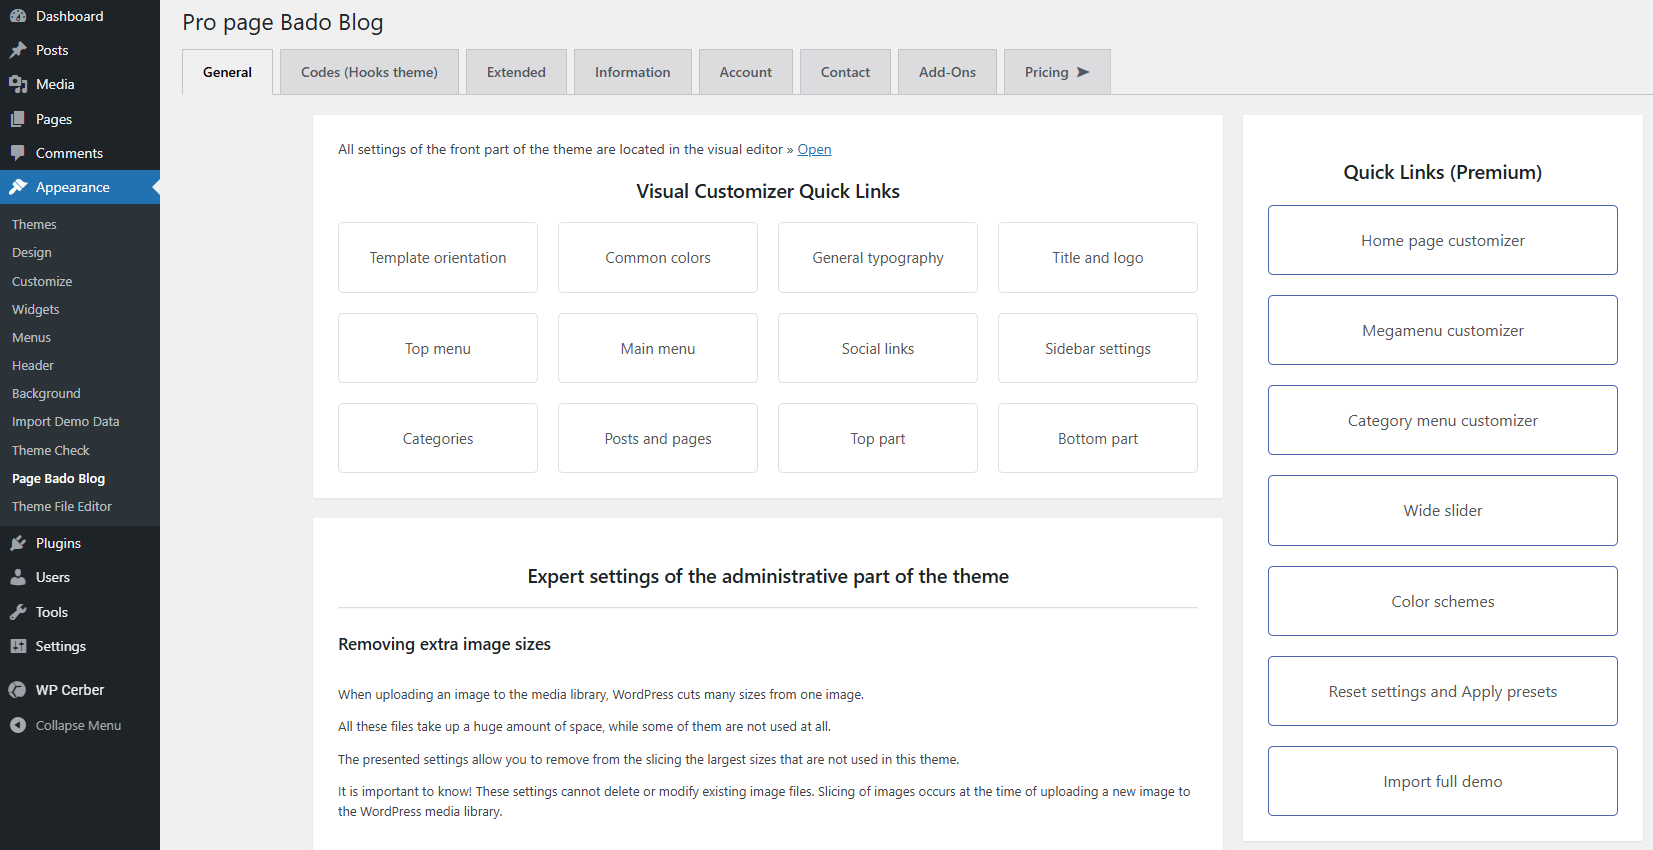Open Color schemes premium link
Screen dimensions: 1653x850
pos(1443,601)
